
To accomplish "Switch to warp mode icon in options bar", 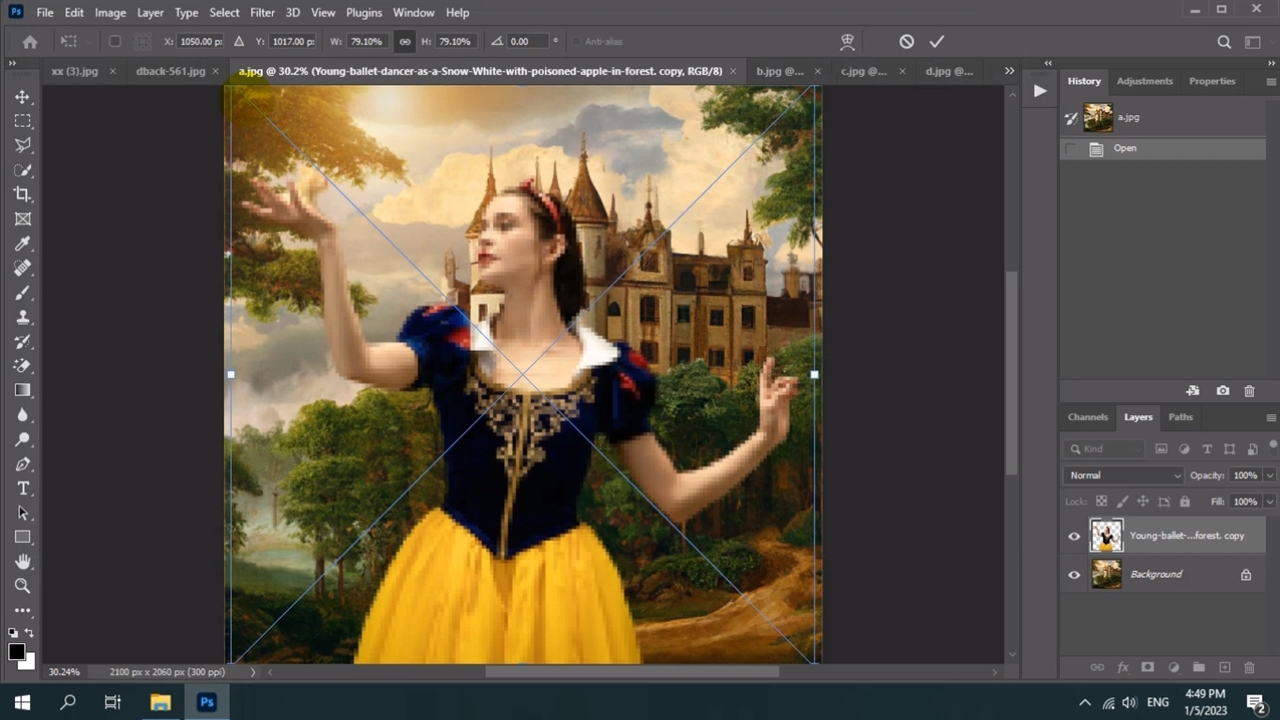I will coord(847,42).
